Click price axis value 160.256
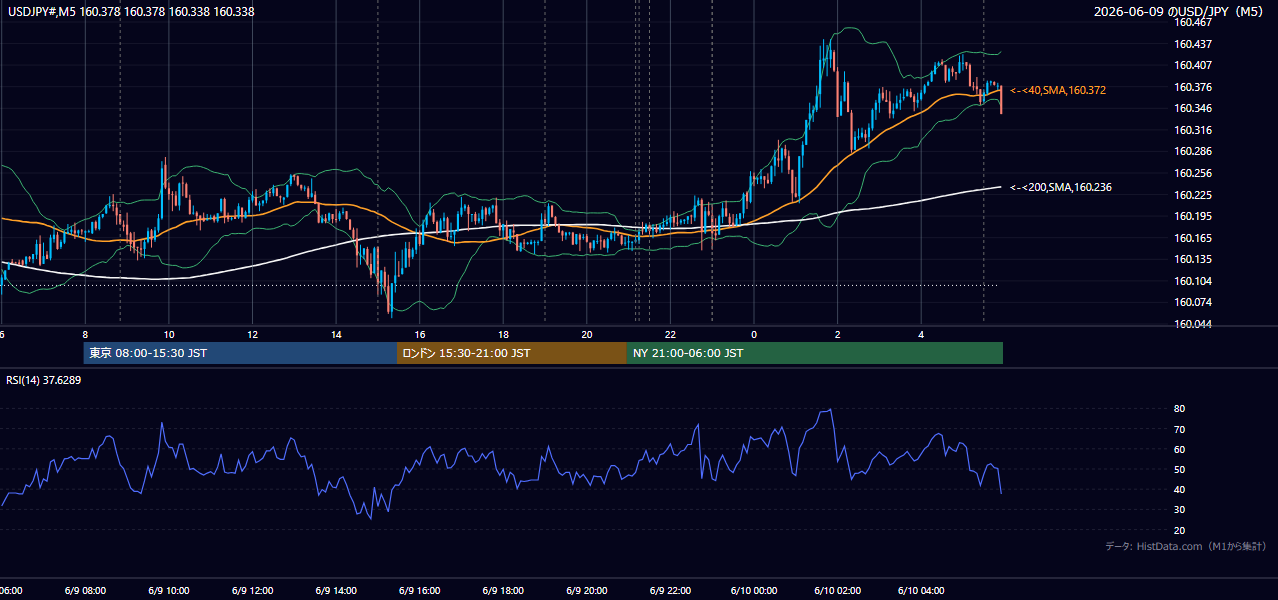Image resolution: width=1278 pixels, height=600 pixels. (x=1192, y=173)
